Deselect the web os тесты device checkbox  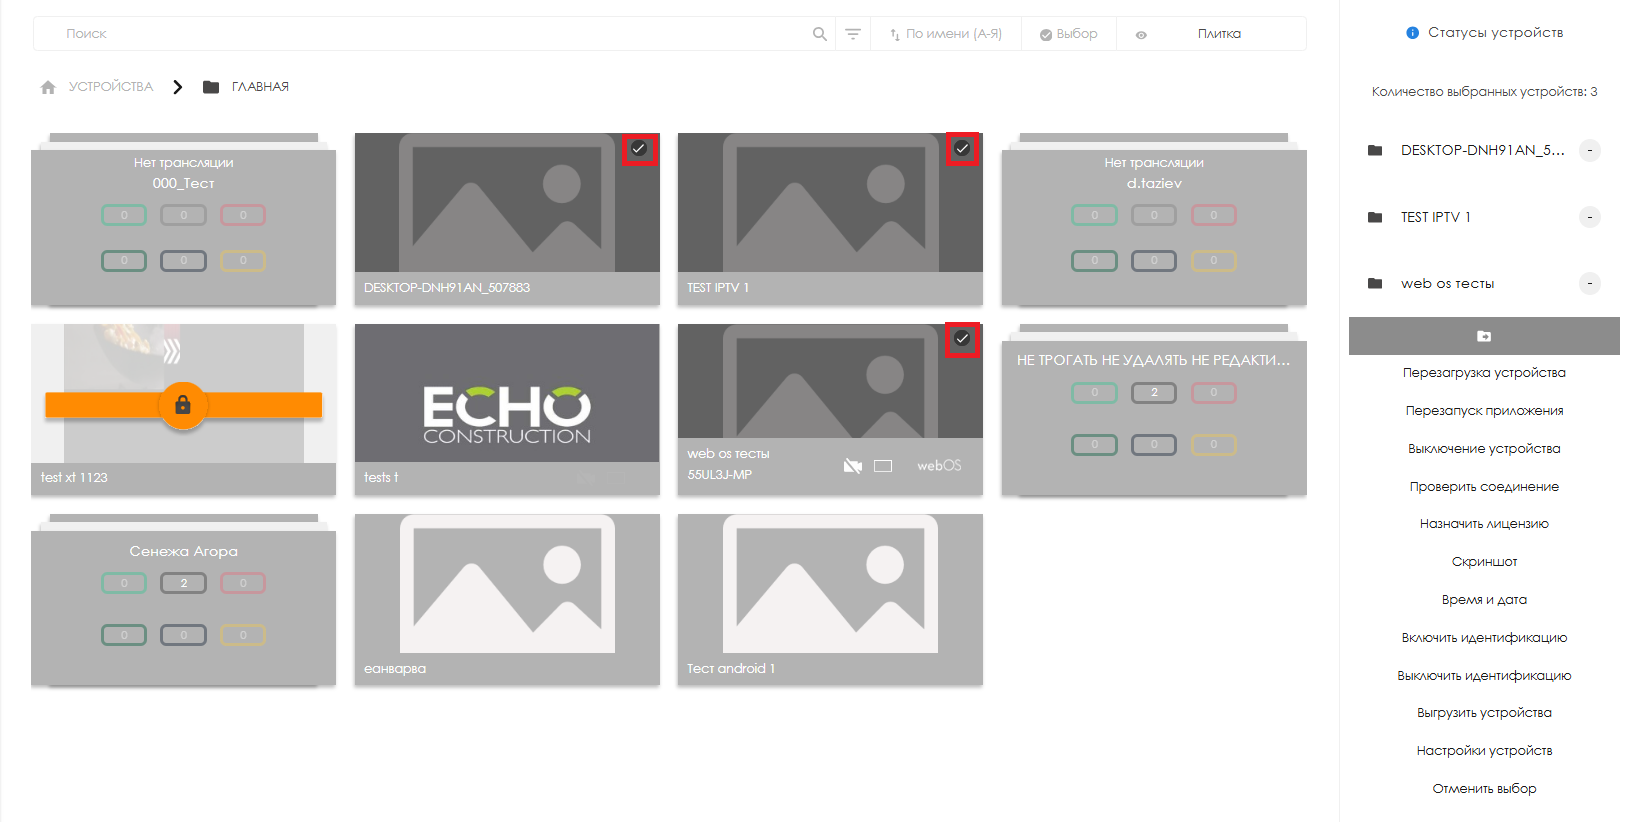pos(962,339)
